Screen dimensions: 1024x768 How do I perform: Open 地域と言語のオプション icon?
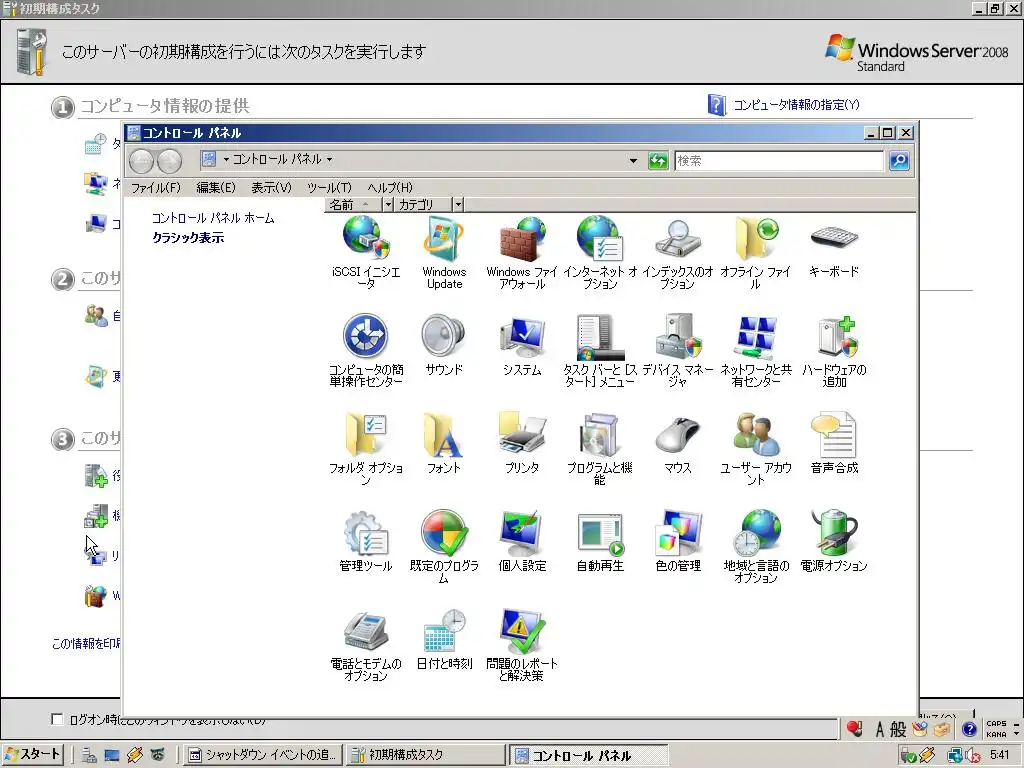pyautogui.click(x=756, y=547)
